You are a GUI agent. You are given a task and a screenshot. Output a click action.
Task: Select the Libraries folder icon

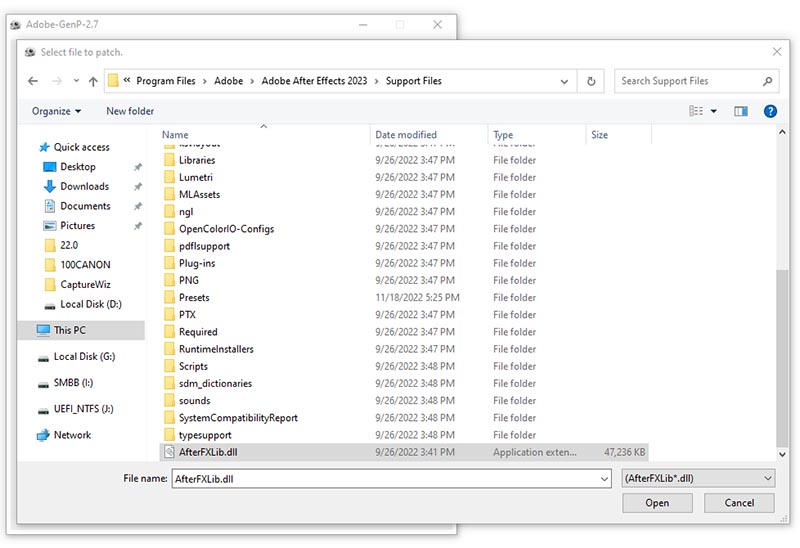(x=170, y=160)
